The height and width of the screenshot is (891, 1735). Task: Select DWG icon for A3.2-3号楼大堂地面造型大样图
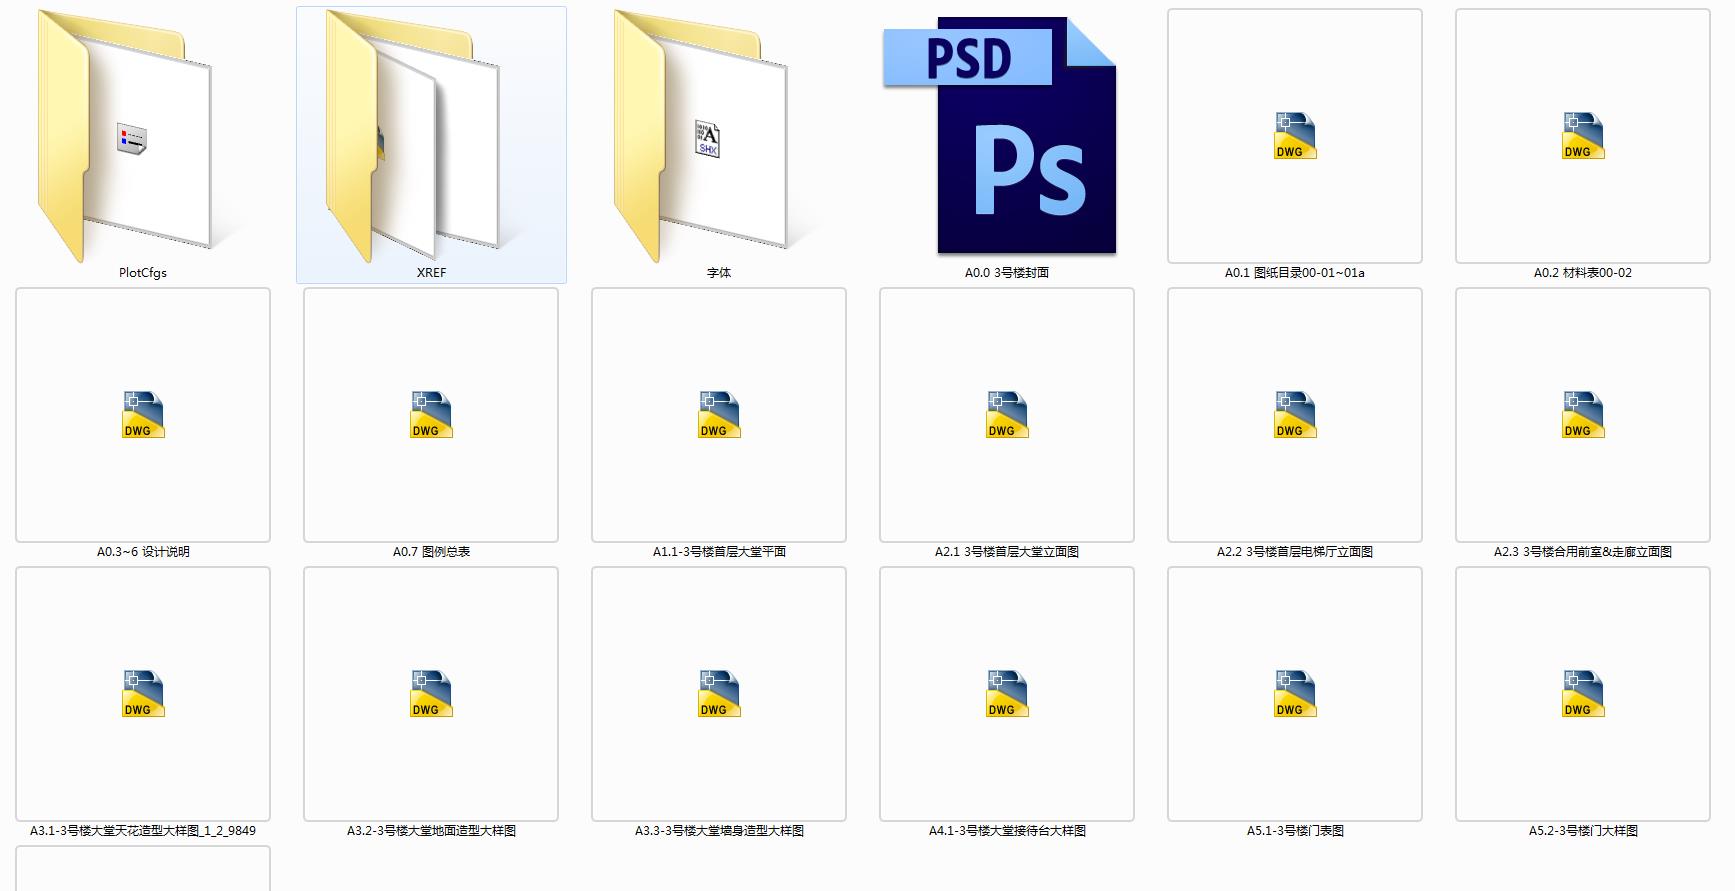[x=431, y=694]
